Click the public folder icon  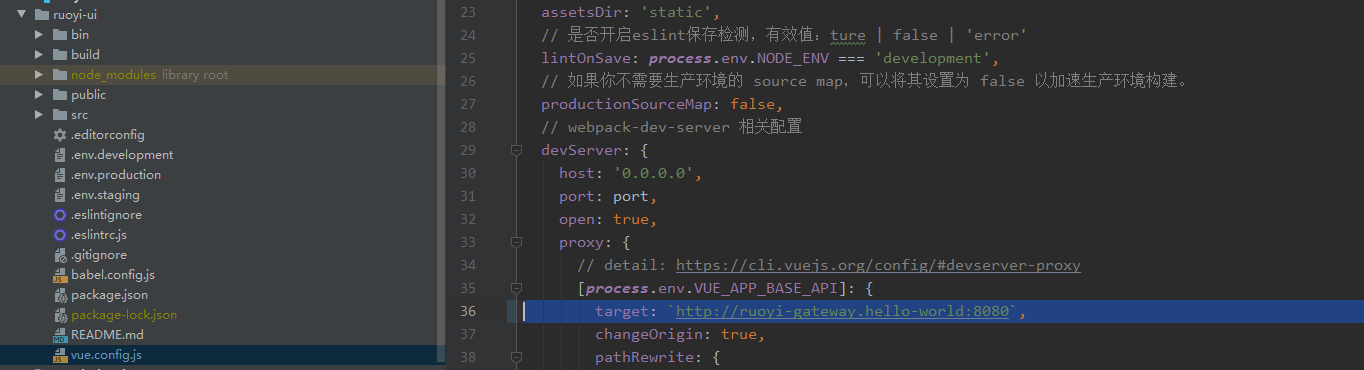pyautogui.click(x=60, y=95)
